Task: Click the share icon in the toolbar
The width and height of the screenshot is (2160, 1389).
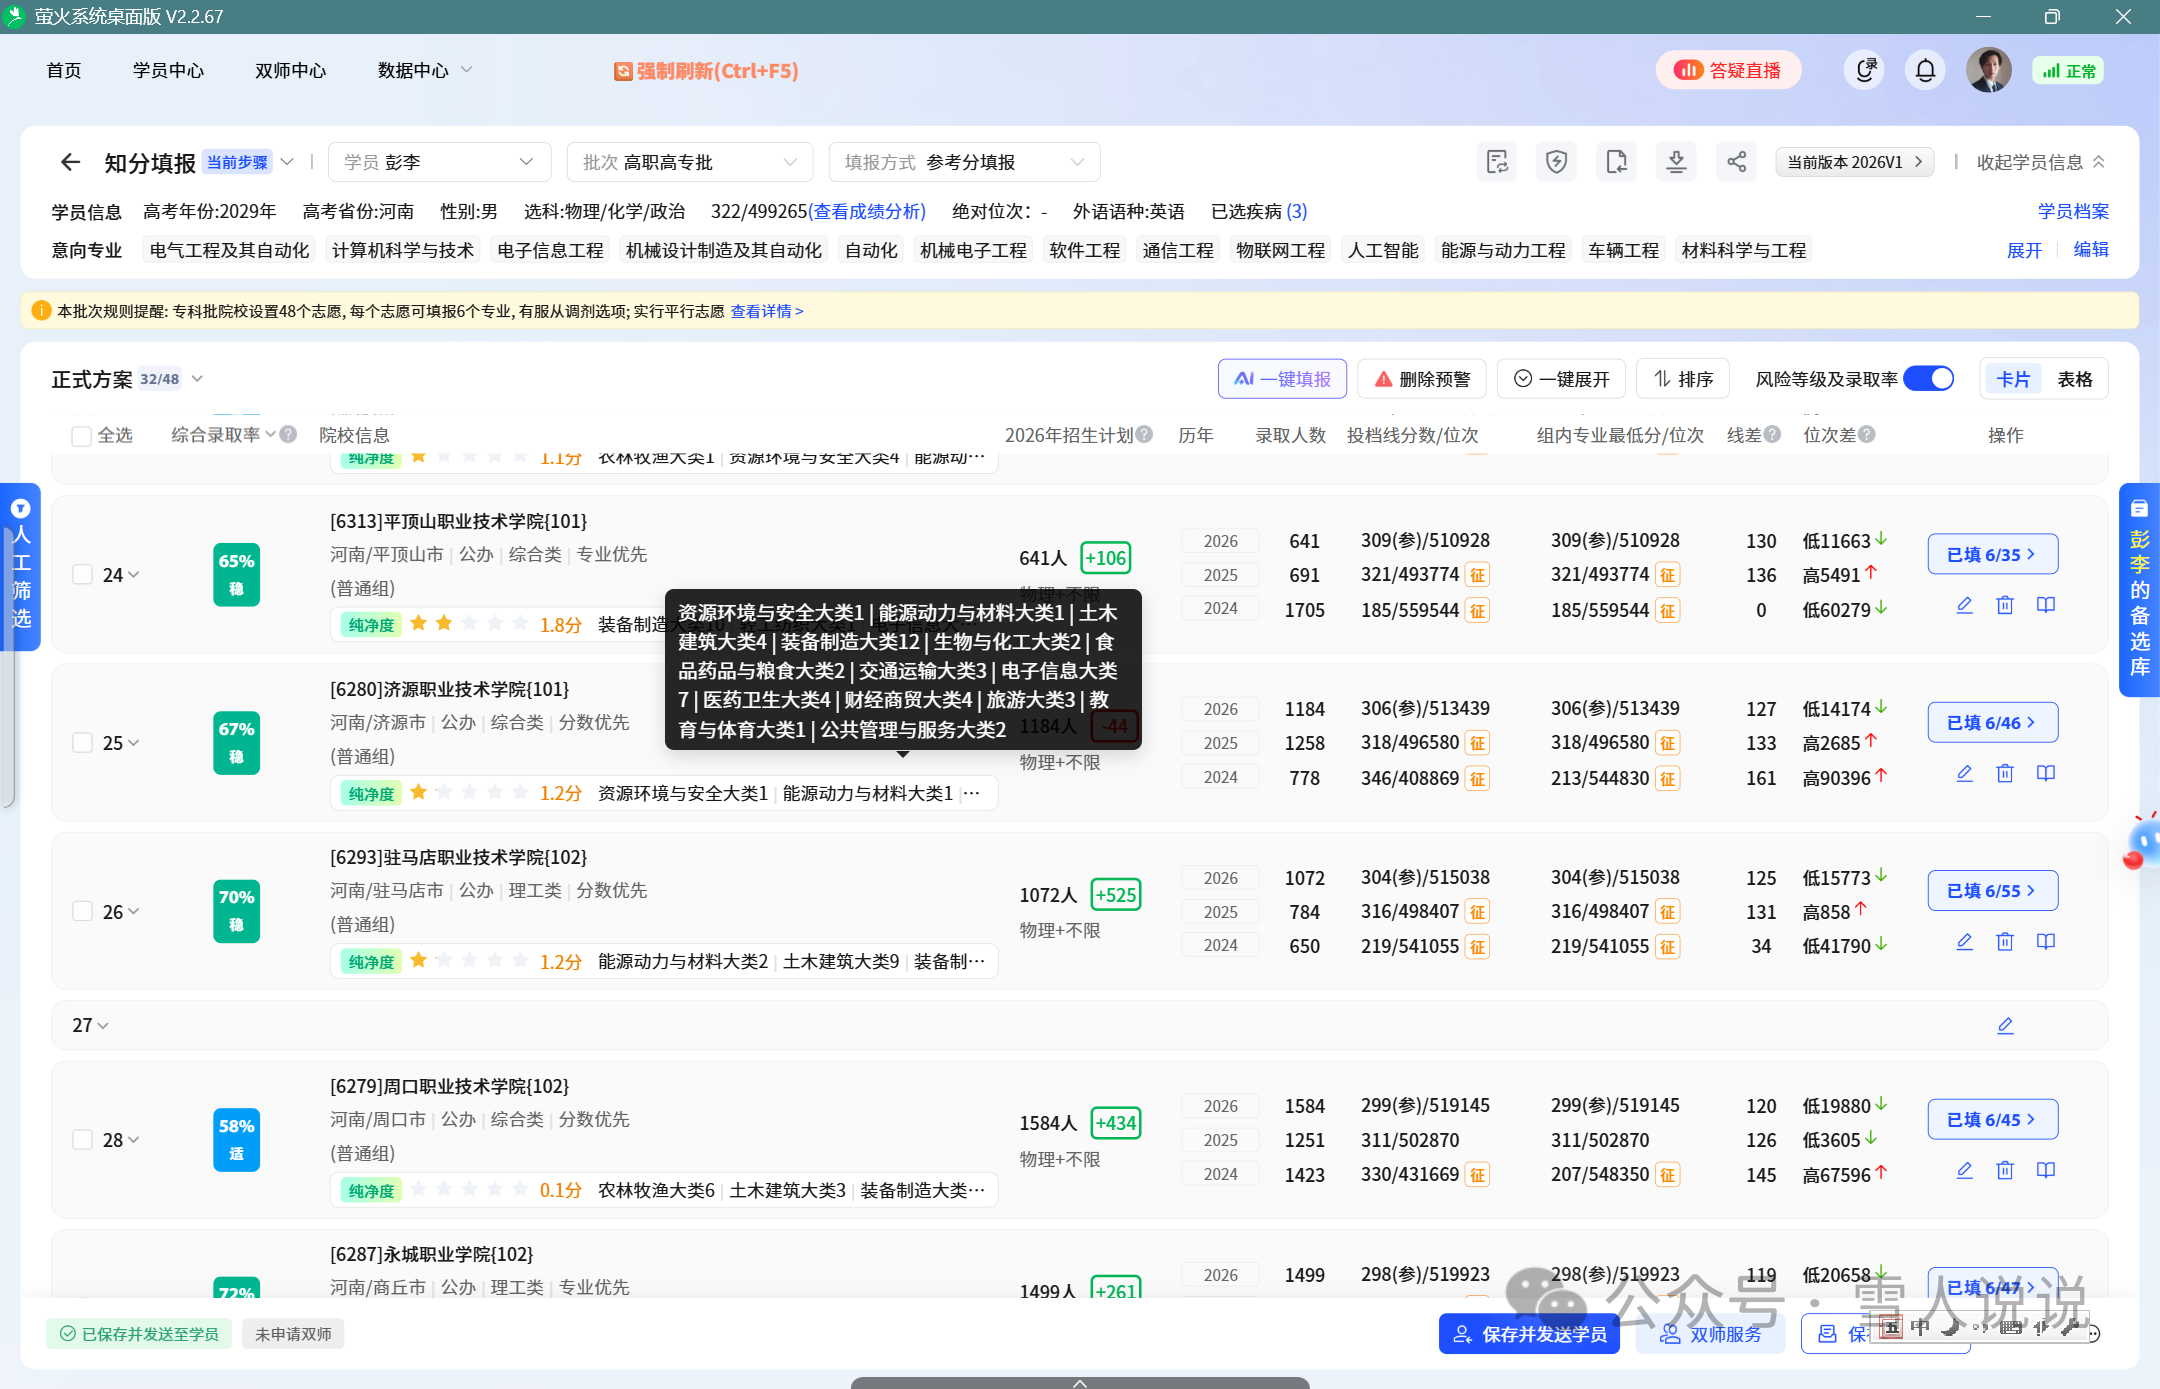Action: click(x=1737, y=162)
